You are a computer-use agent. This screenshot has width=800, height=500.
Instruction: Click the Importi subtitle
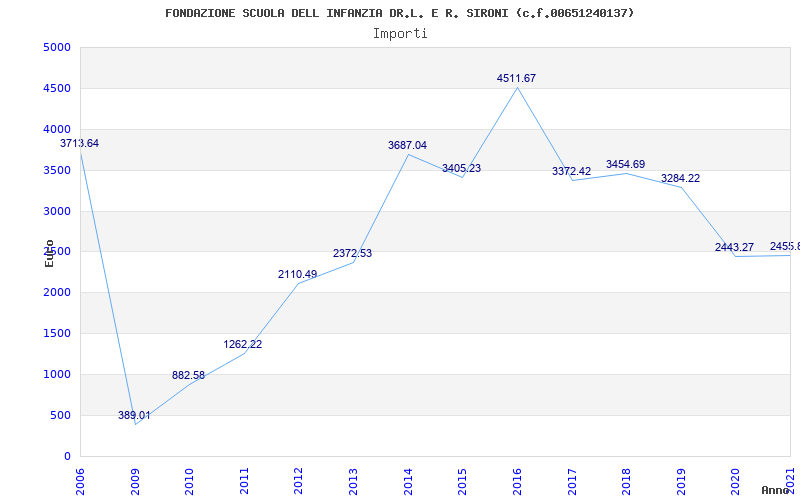click(400, 34)
